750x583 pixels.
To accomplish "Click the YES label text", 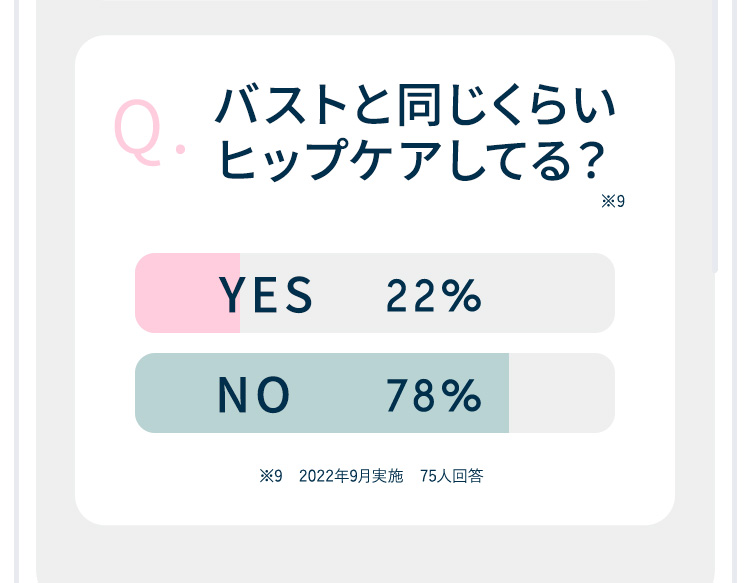I will 265,296.
